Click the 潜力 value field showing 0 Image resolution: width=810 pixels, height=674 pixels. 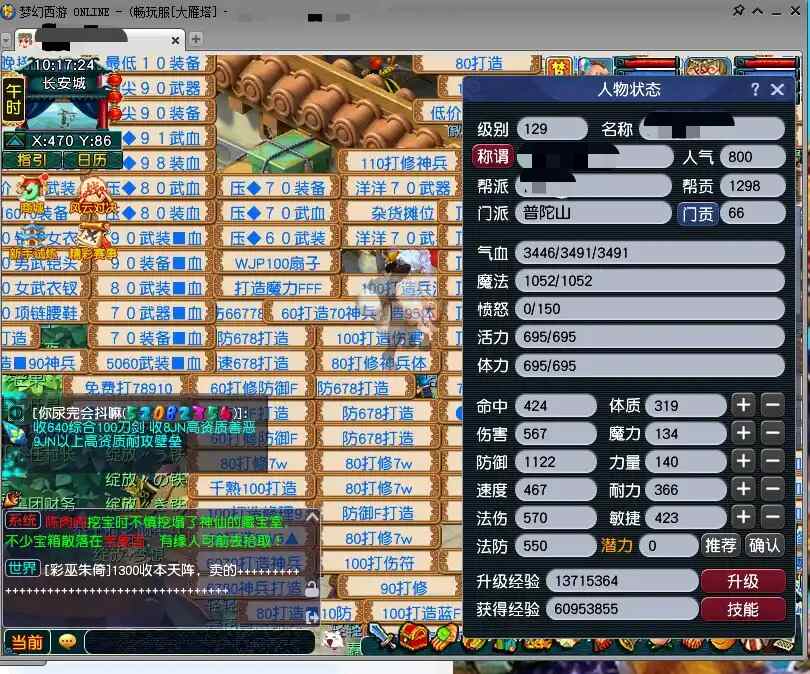[669, 545]
